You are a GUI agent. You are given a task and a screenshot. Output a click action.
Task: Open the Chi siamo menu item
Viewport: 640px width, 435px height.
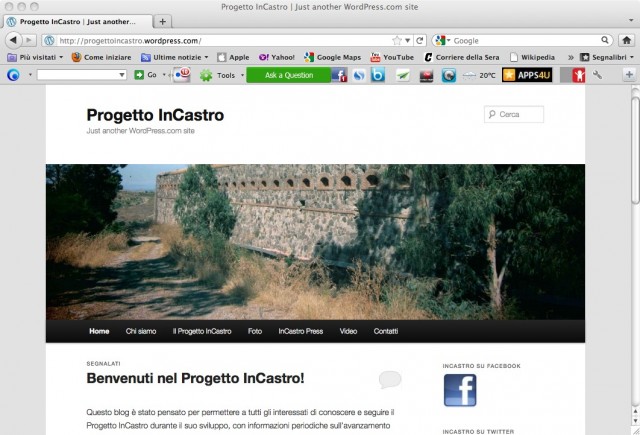[x=140, y=330]
